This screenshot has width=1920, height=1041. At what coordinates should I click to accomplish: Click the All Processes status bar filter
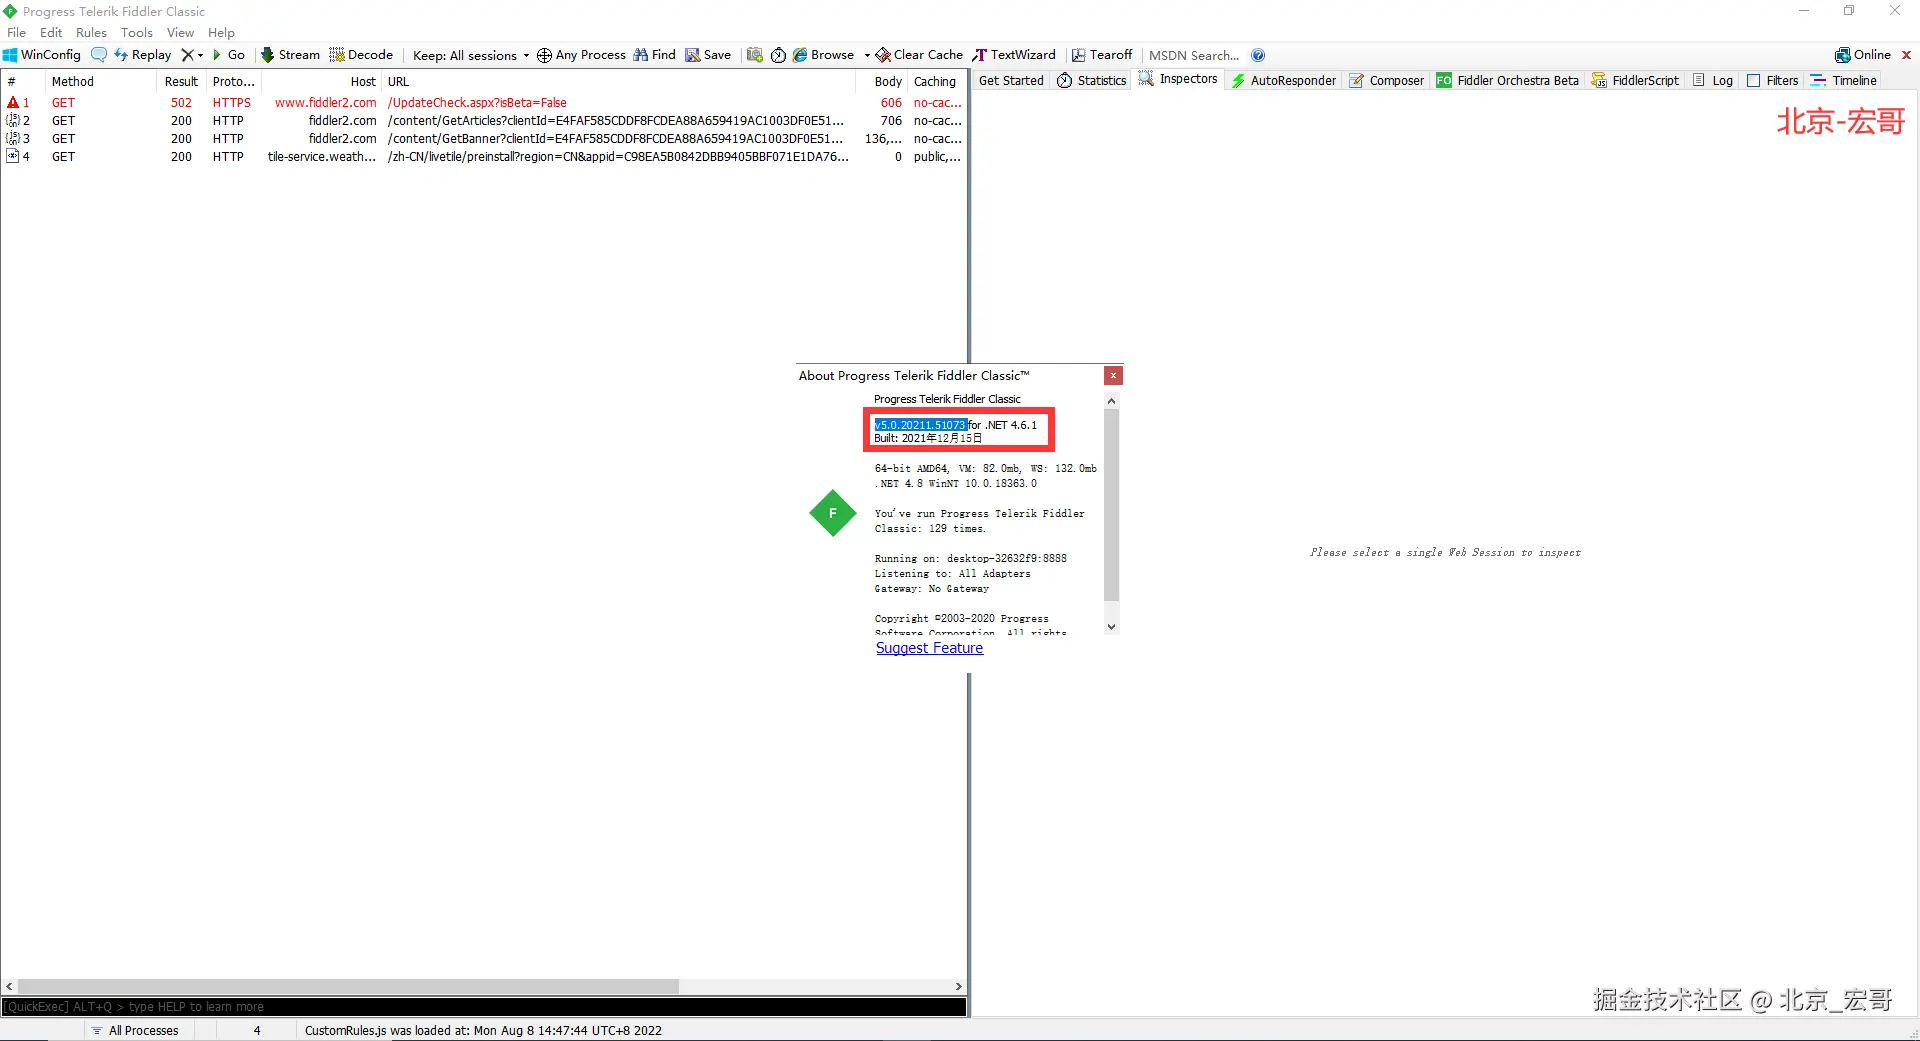coord(135,1030)
